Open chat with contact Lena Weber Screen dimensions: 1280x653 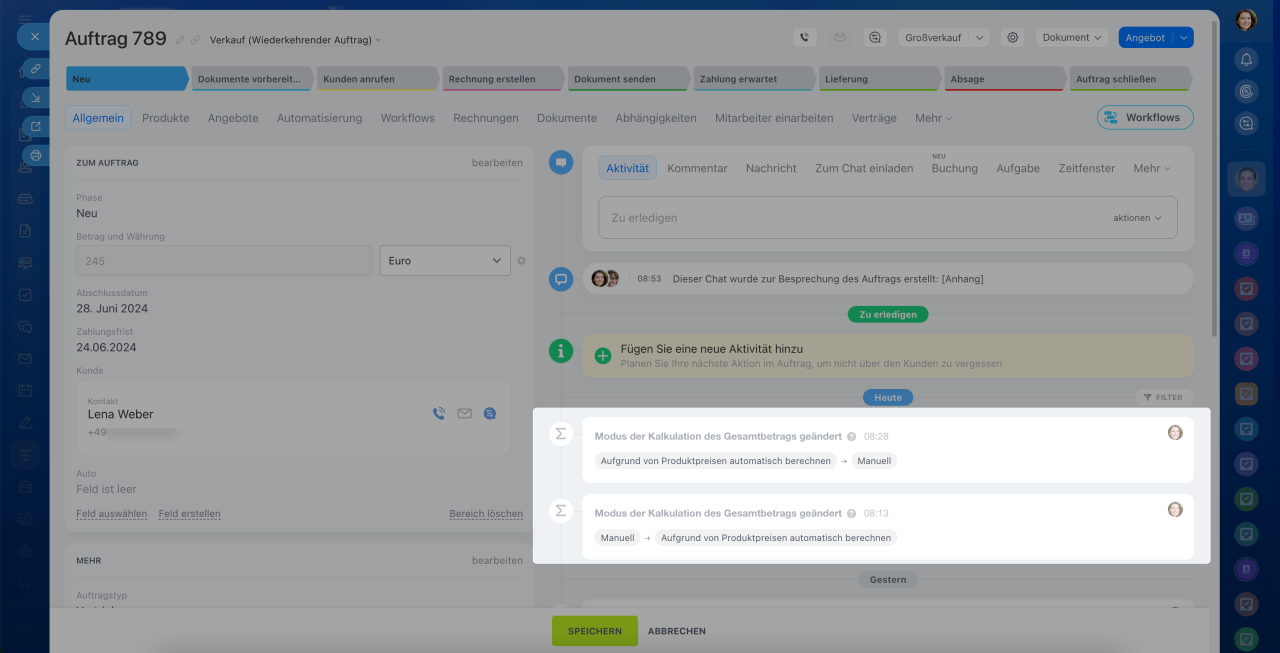pos(490,413)
